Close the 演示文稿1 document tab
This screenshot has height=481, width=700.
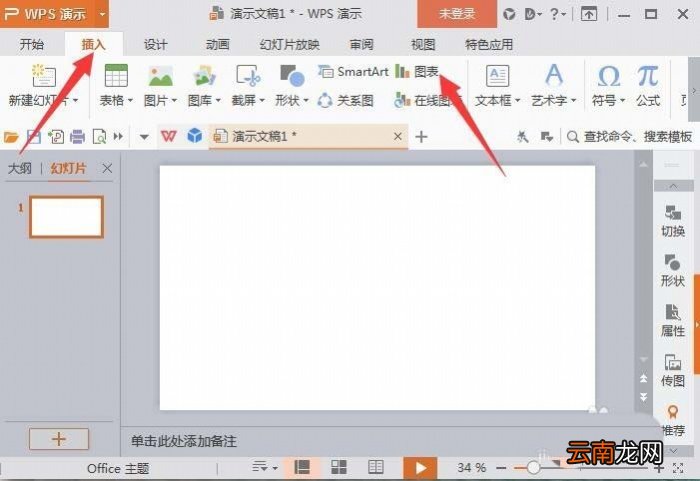[398, 136]
